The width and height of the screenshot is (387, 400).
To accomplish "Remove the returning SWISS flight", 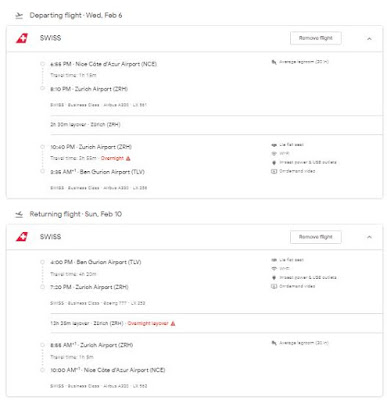I will click(x=316, y=237).
